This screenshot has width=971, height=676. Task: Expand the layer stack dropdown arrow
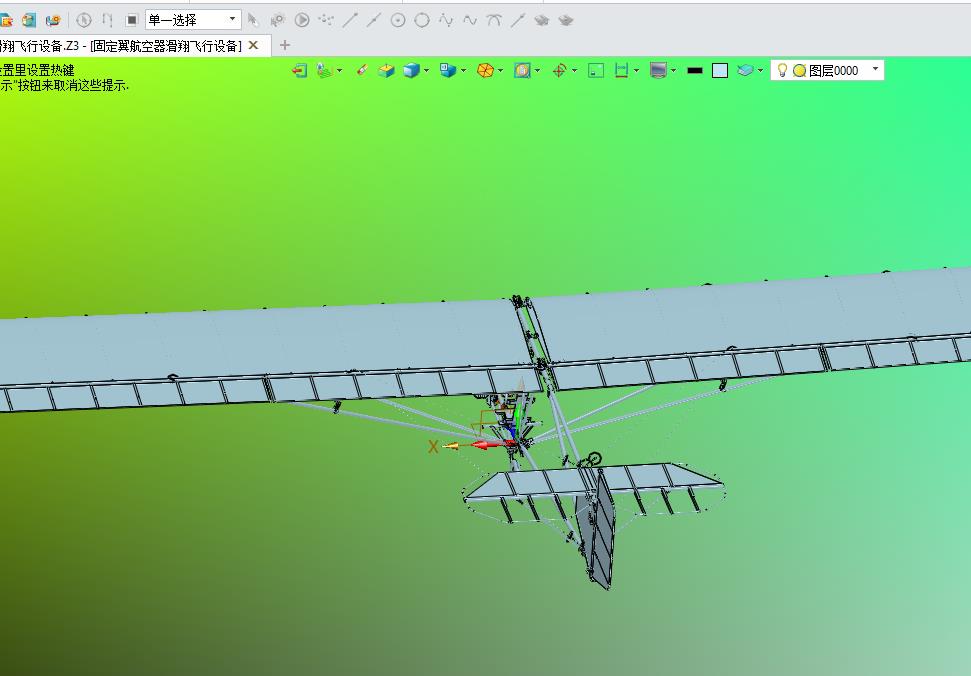(760, 71)
